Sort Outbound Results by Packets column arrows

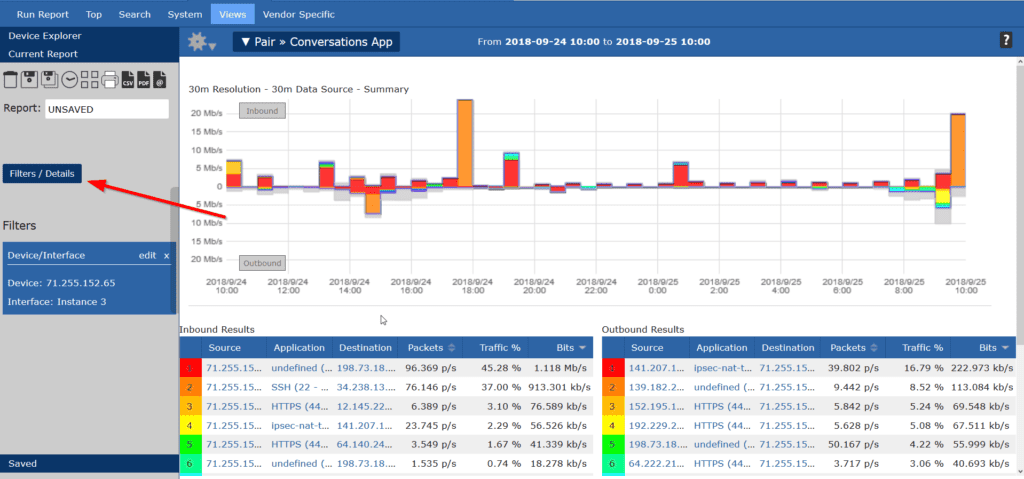point(872,348)
